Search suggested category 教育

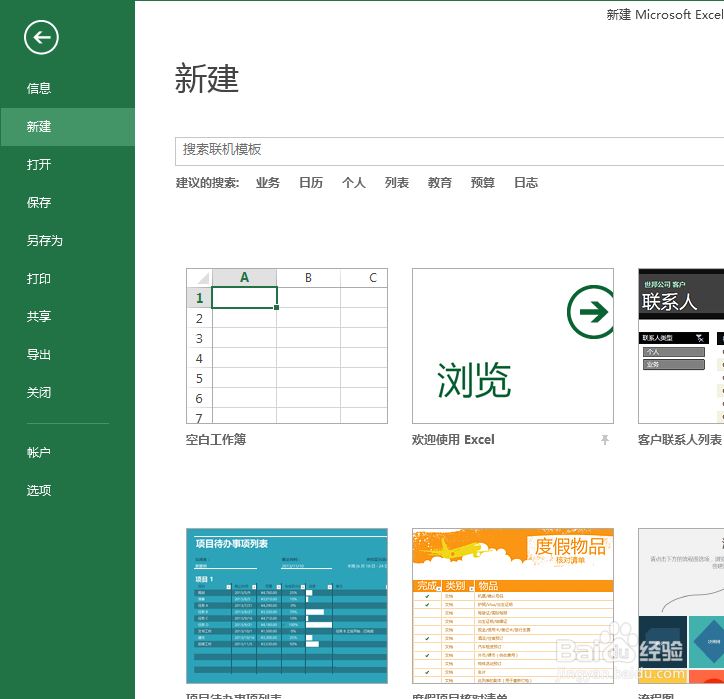point(440,183)
